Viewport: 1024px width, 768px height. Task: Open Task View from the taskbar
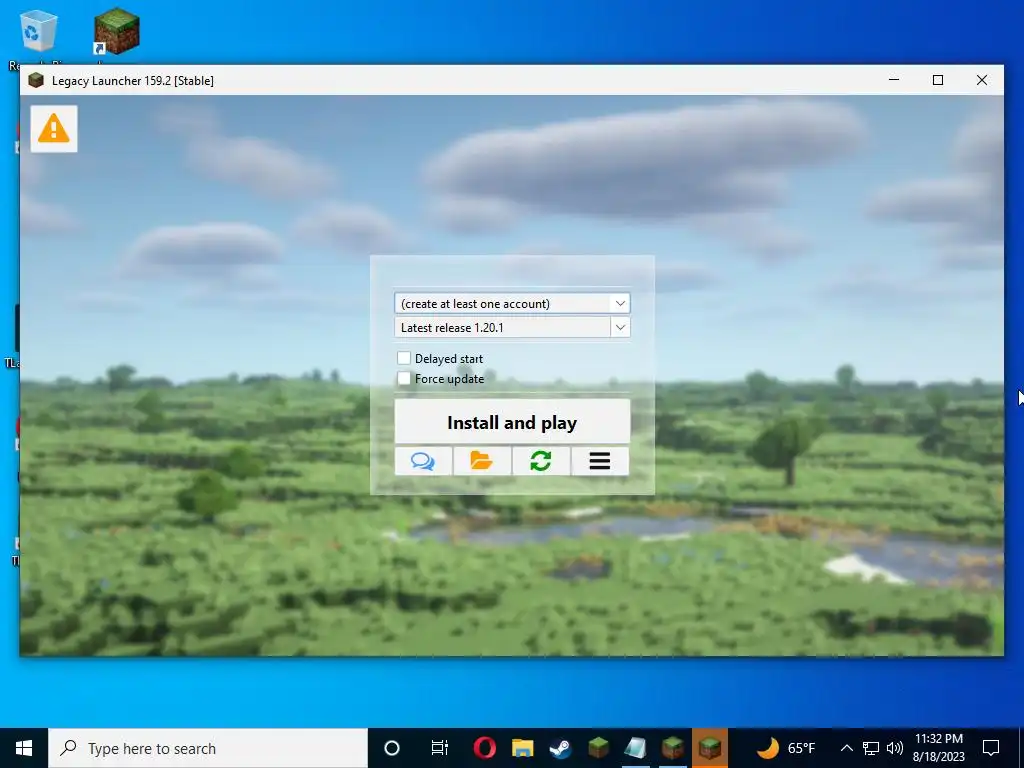click(x=440, y=748)
